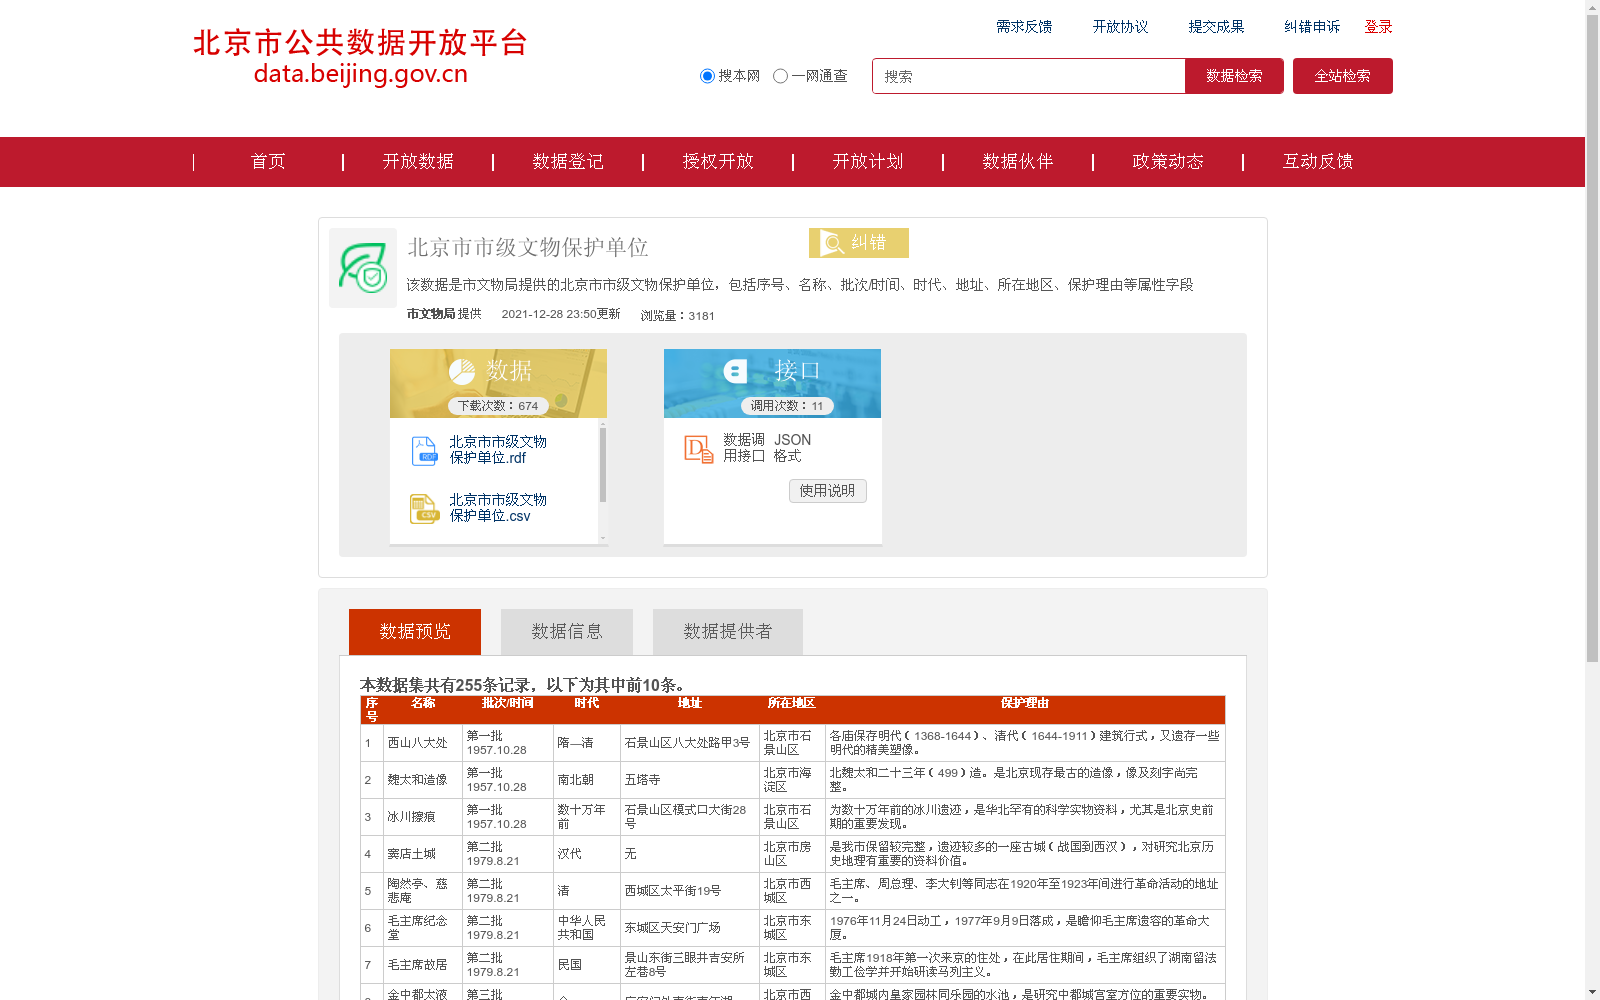The width and height of the screenshot is (1600, 1000).
Task: Click the interface icon on the 接口 banner
Action: point(736,369)
